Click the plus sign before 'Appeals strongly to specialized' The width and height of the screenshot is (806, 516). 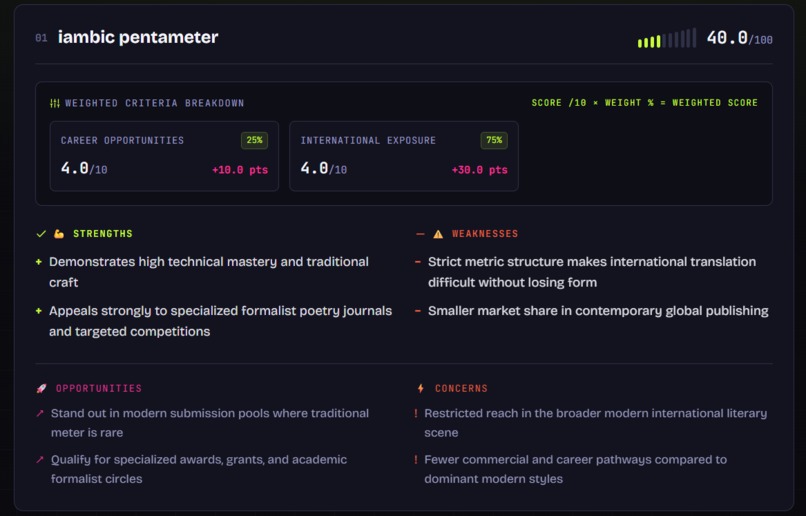point(39,311)
